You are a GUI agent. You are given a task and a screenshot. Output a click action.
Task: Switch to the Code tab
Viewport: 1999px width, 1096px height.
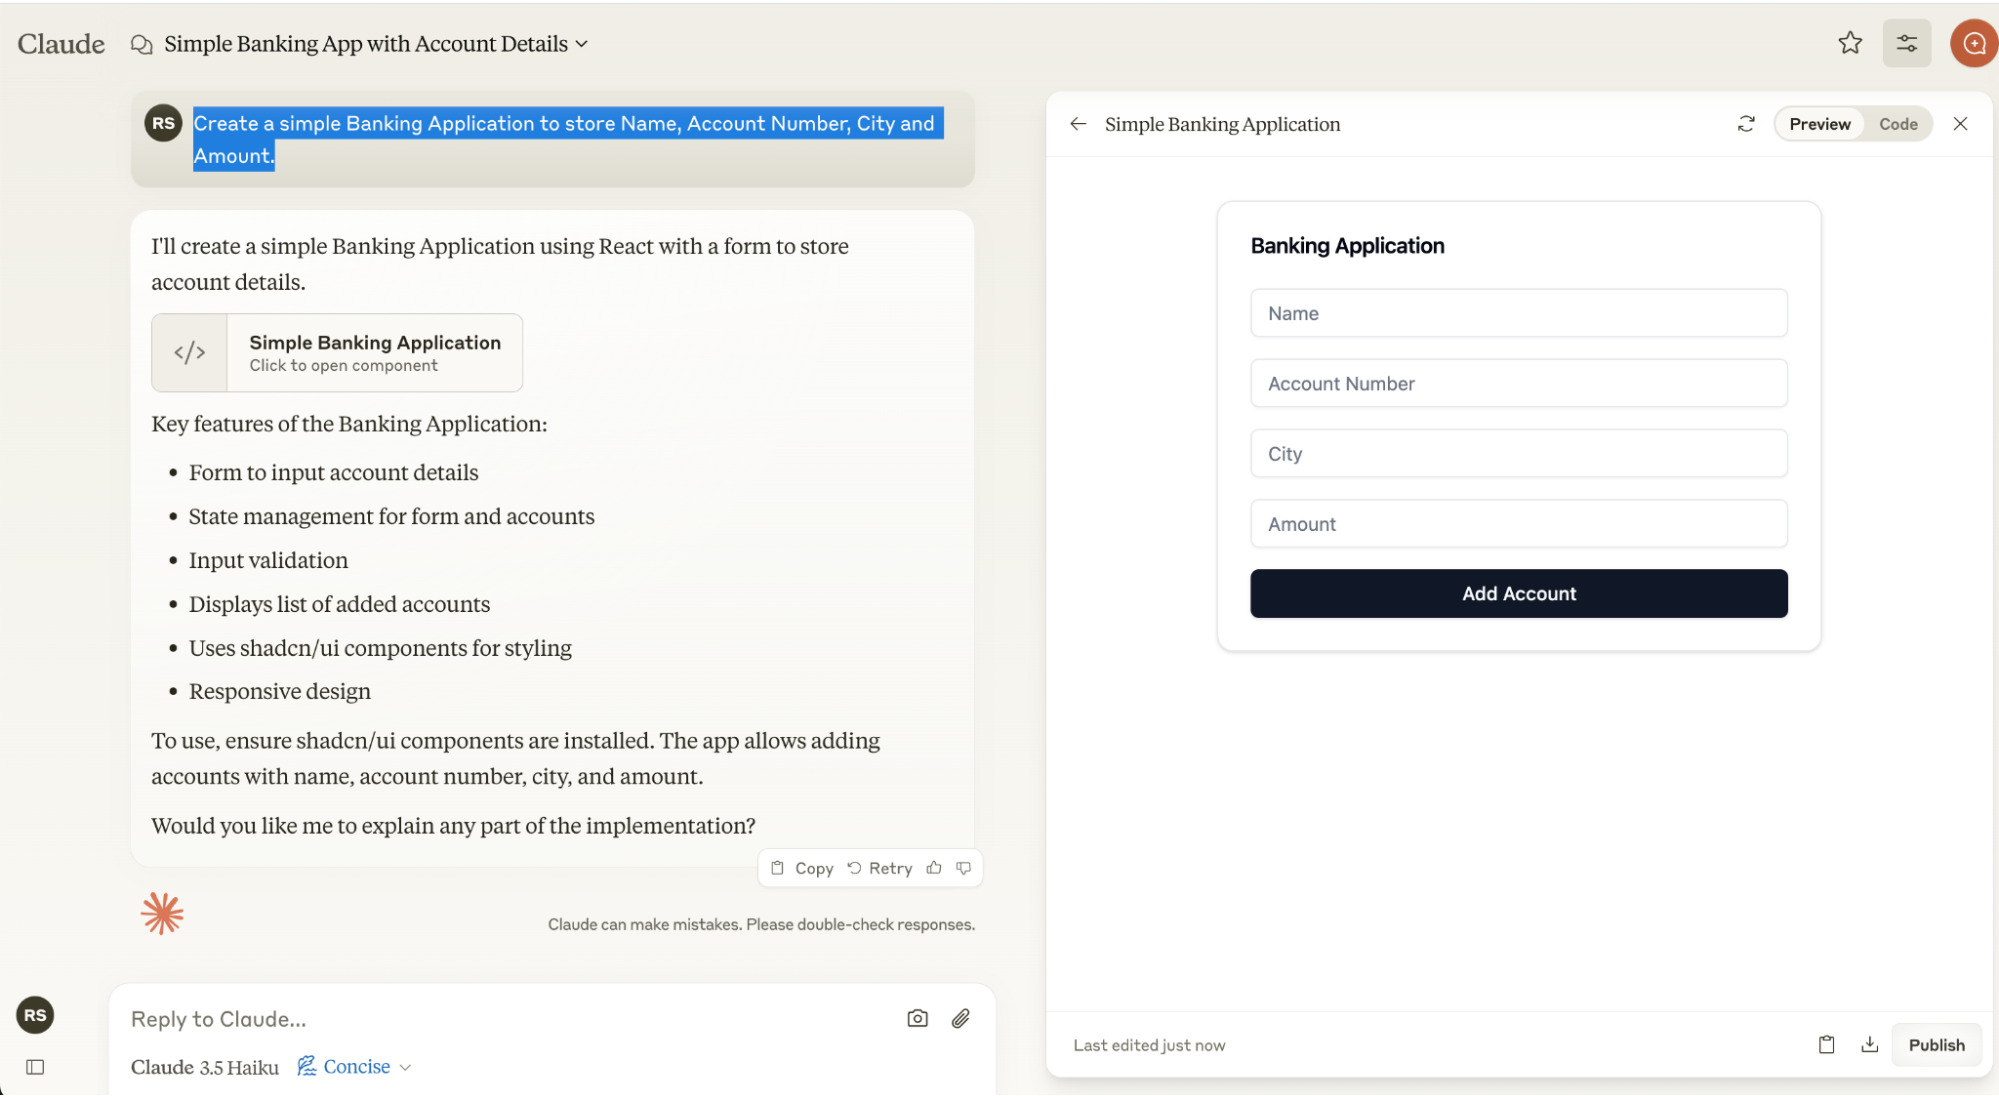pyautogui.click(x=1897, y=124)
